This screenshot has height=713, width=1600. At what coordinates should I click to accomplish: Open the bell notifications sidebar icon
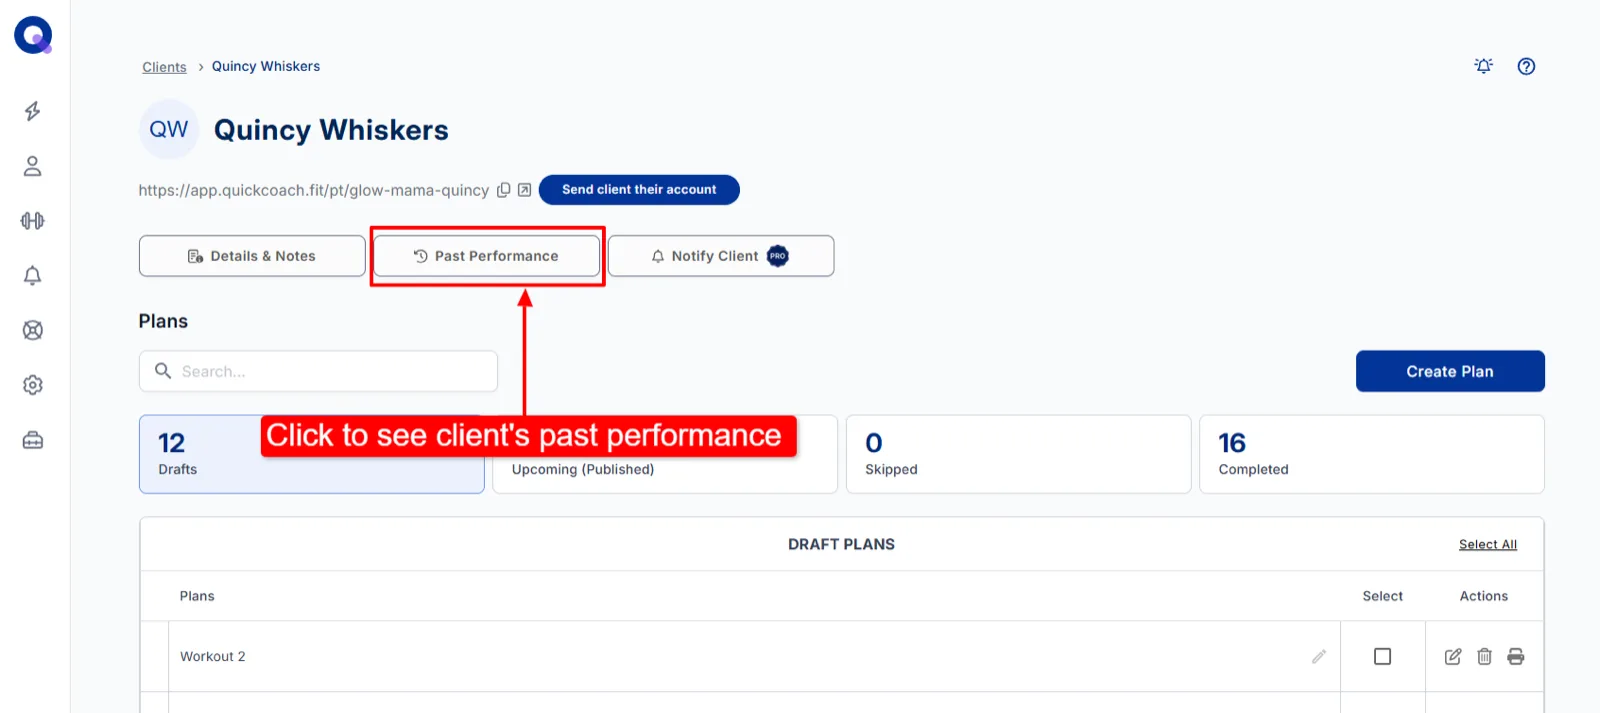[33, 276]
